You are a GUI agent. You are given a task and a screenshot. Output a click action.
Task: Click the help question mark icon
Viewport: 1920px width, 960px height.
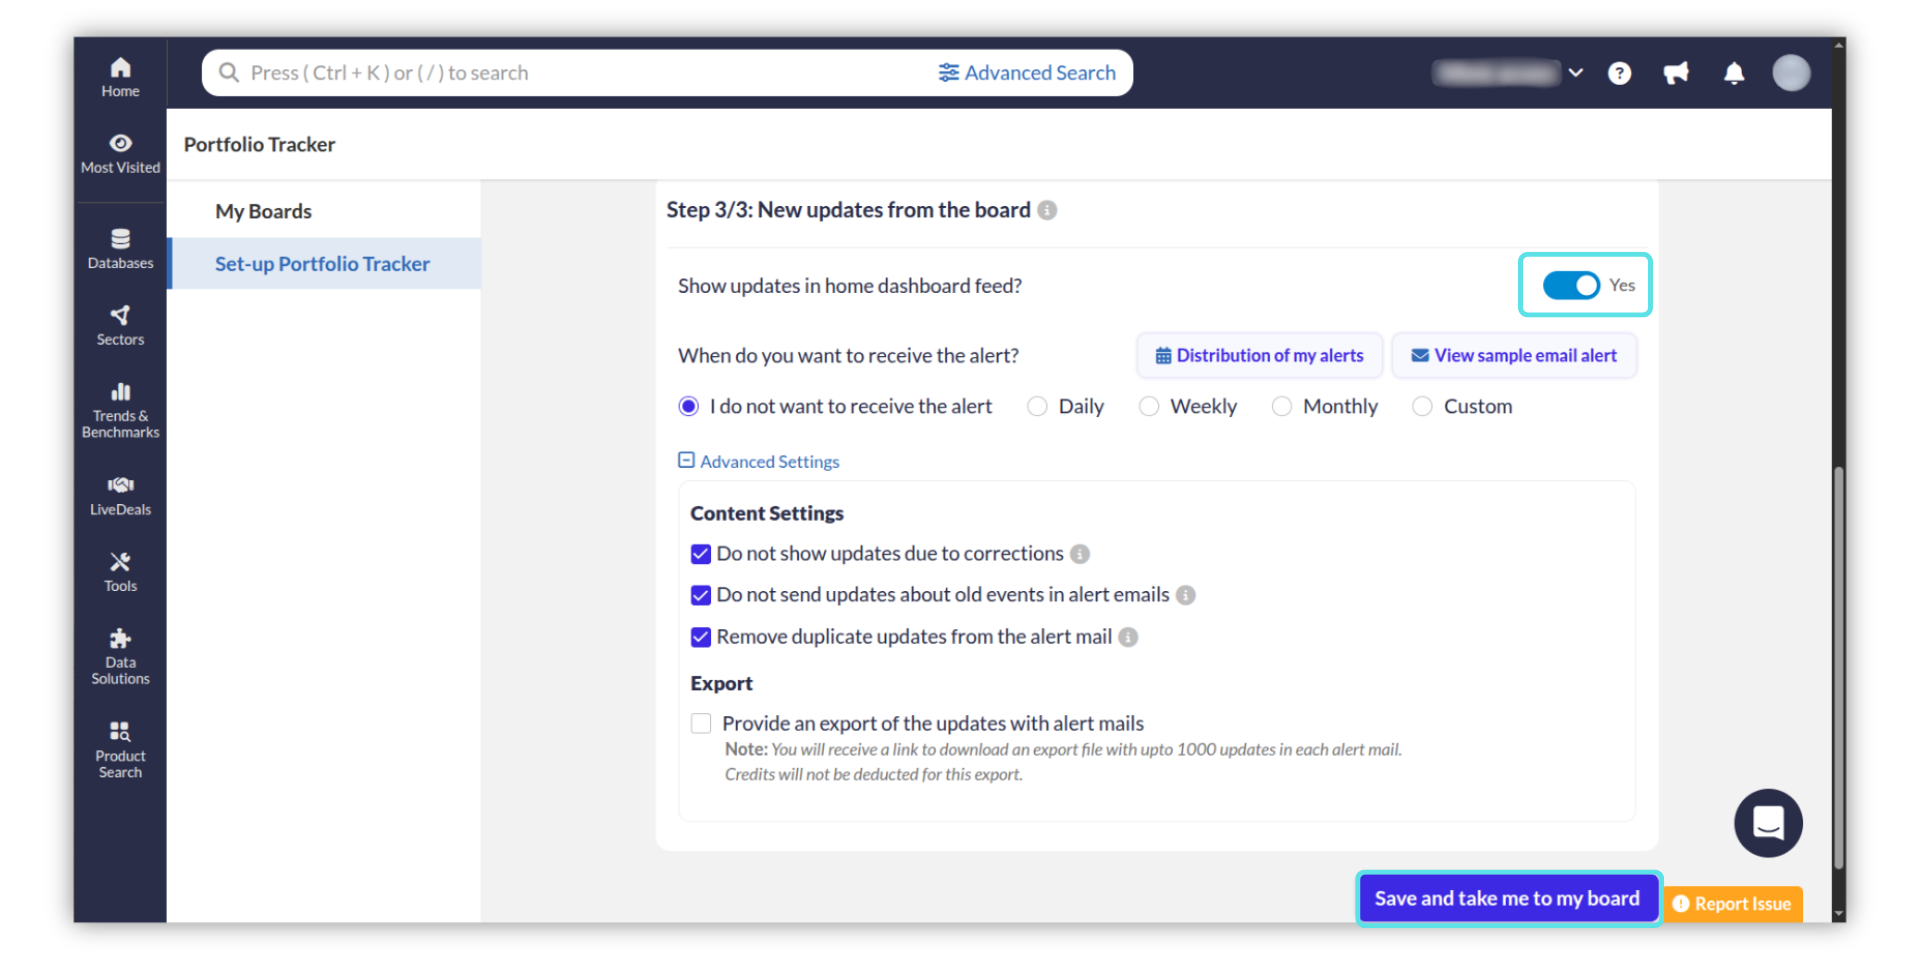1619,73
